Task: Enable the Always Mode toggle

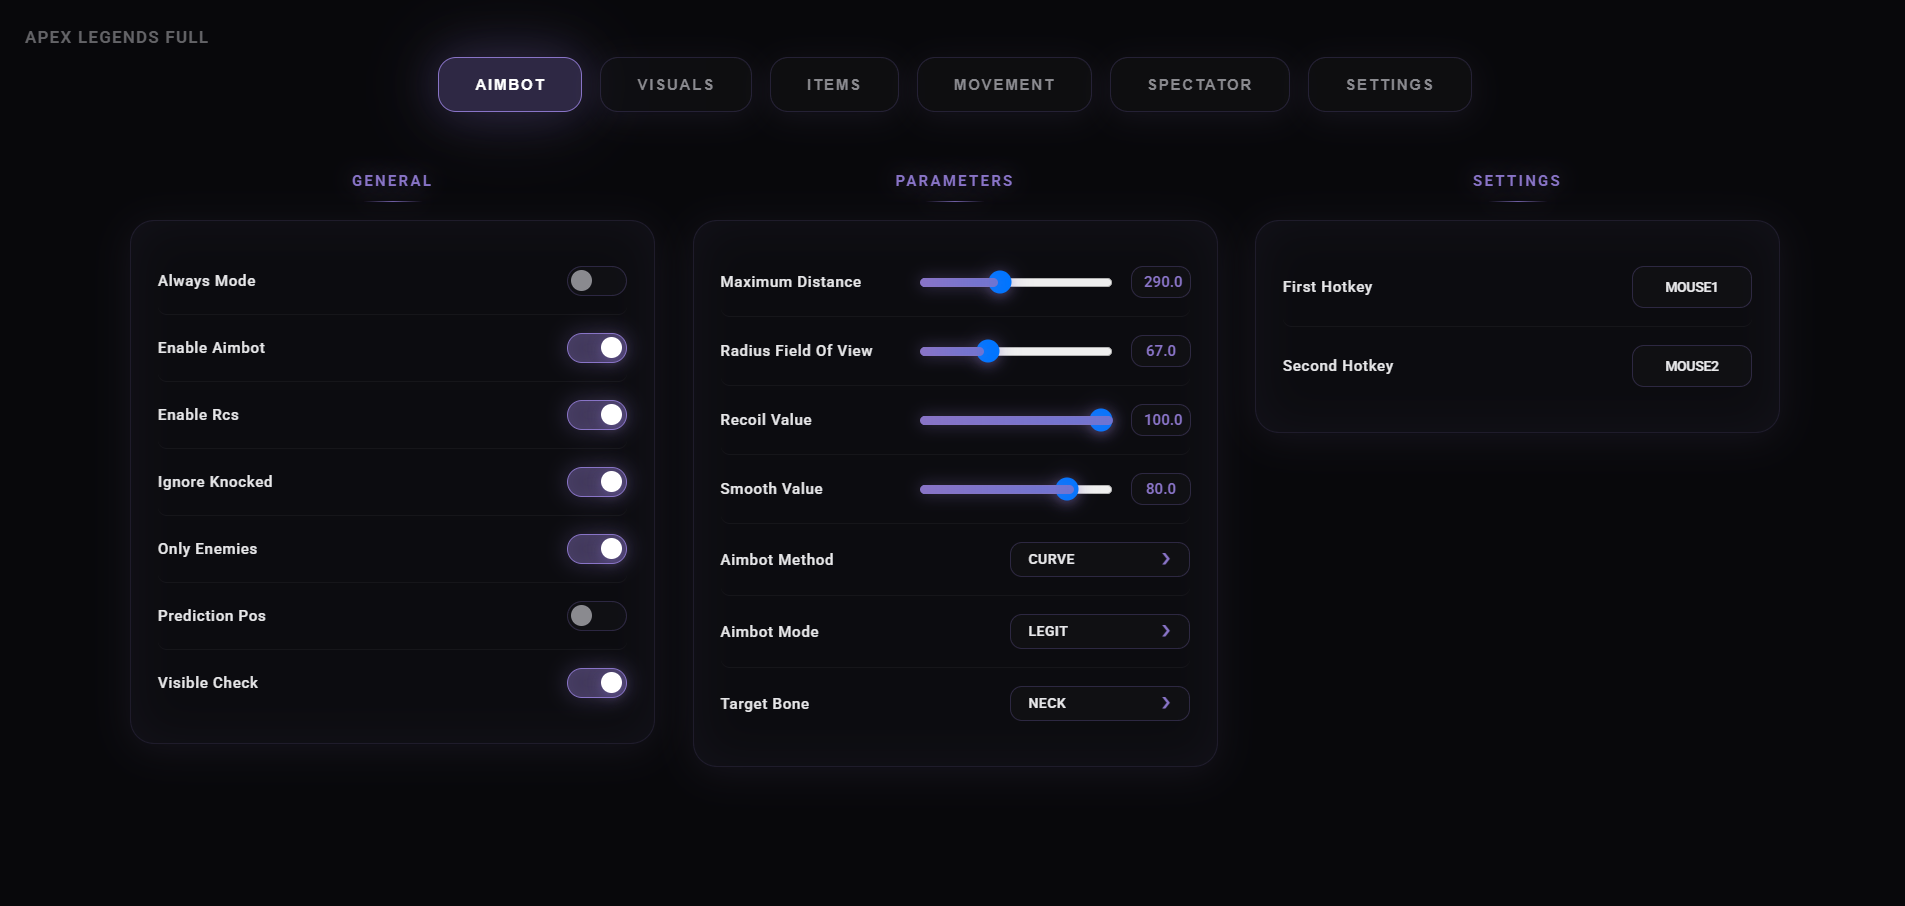Action: [597, 281]
